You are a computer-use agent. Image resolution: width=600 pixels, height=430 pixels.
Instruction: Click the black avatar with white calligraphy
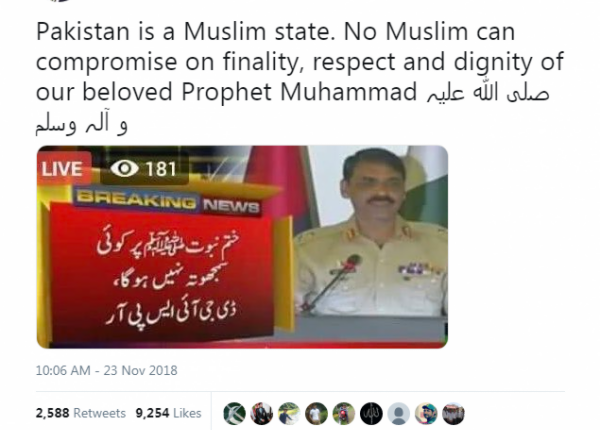[x=371, y=413]
